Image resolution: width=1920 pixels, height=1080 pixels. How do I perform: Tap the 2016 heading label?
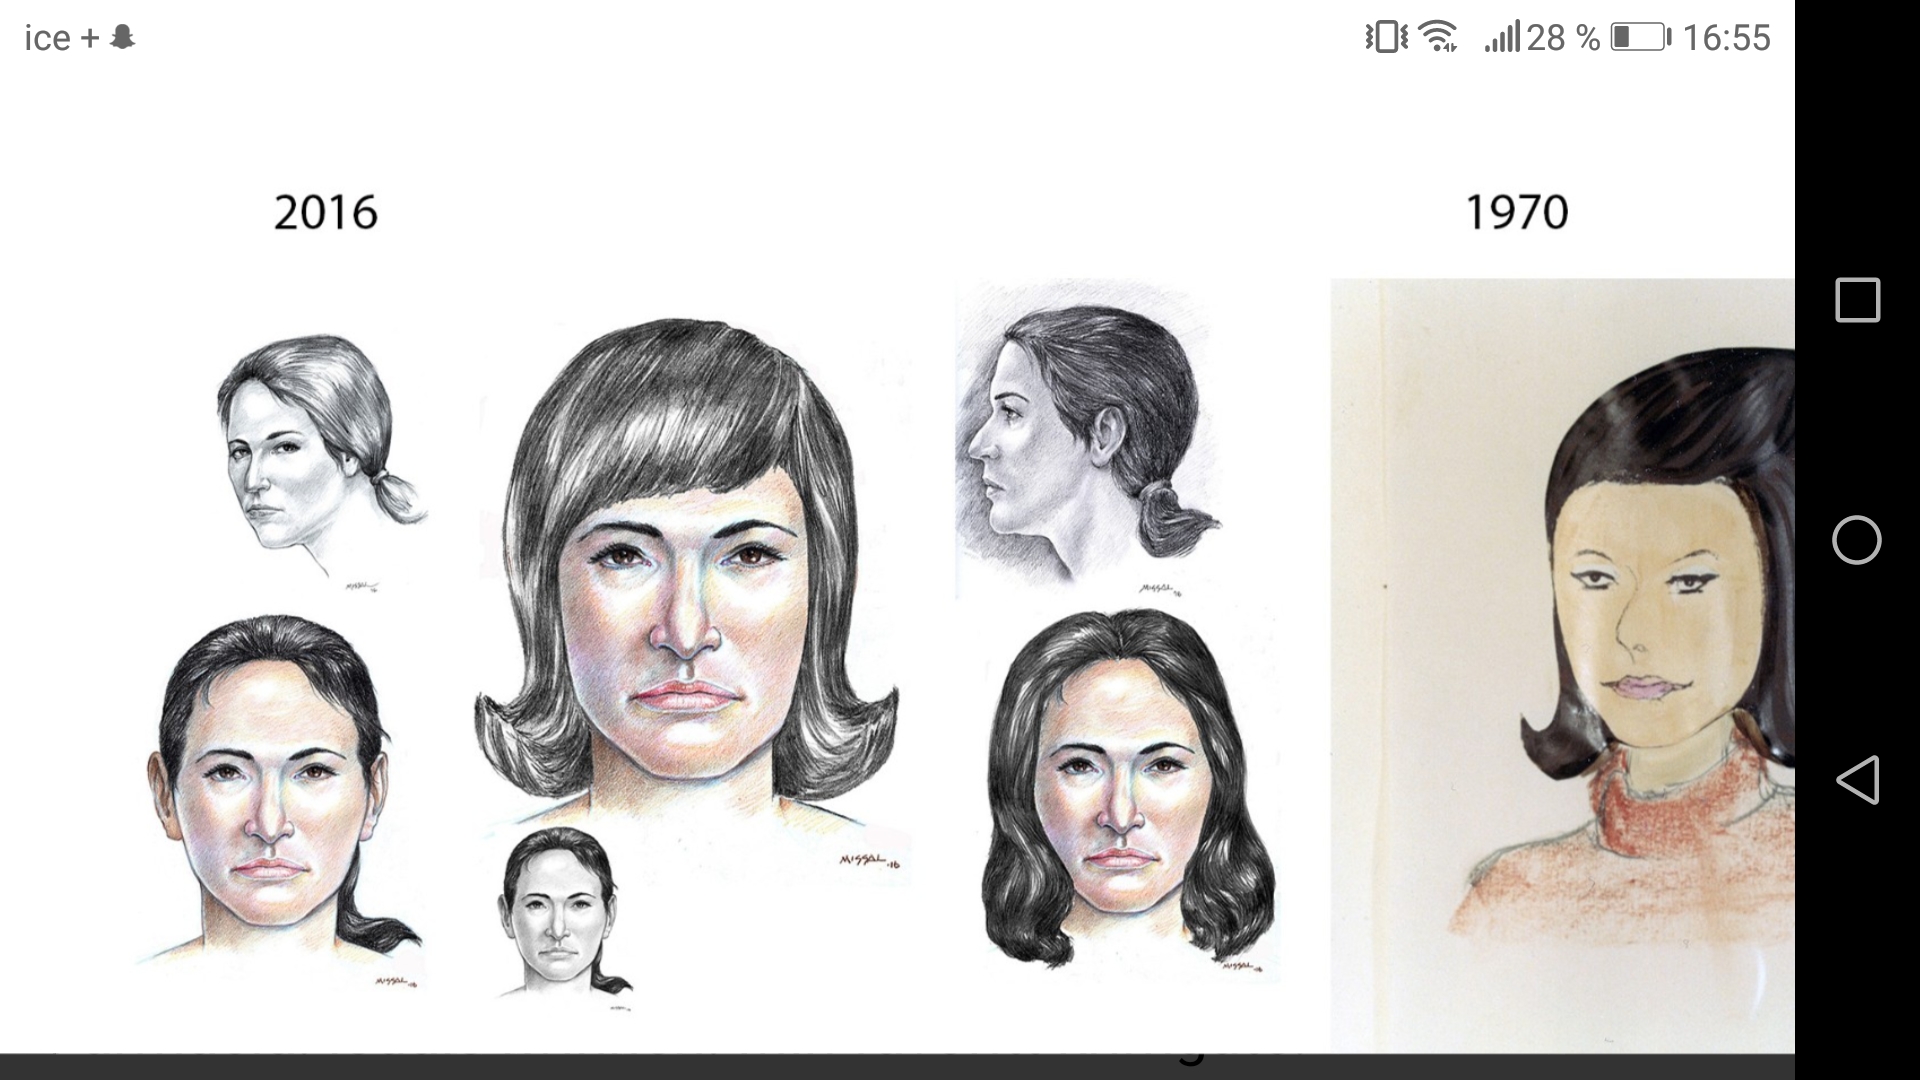coord(325,213)
